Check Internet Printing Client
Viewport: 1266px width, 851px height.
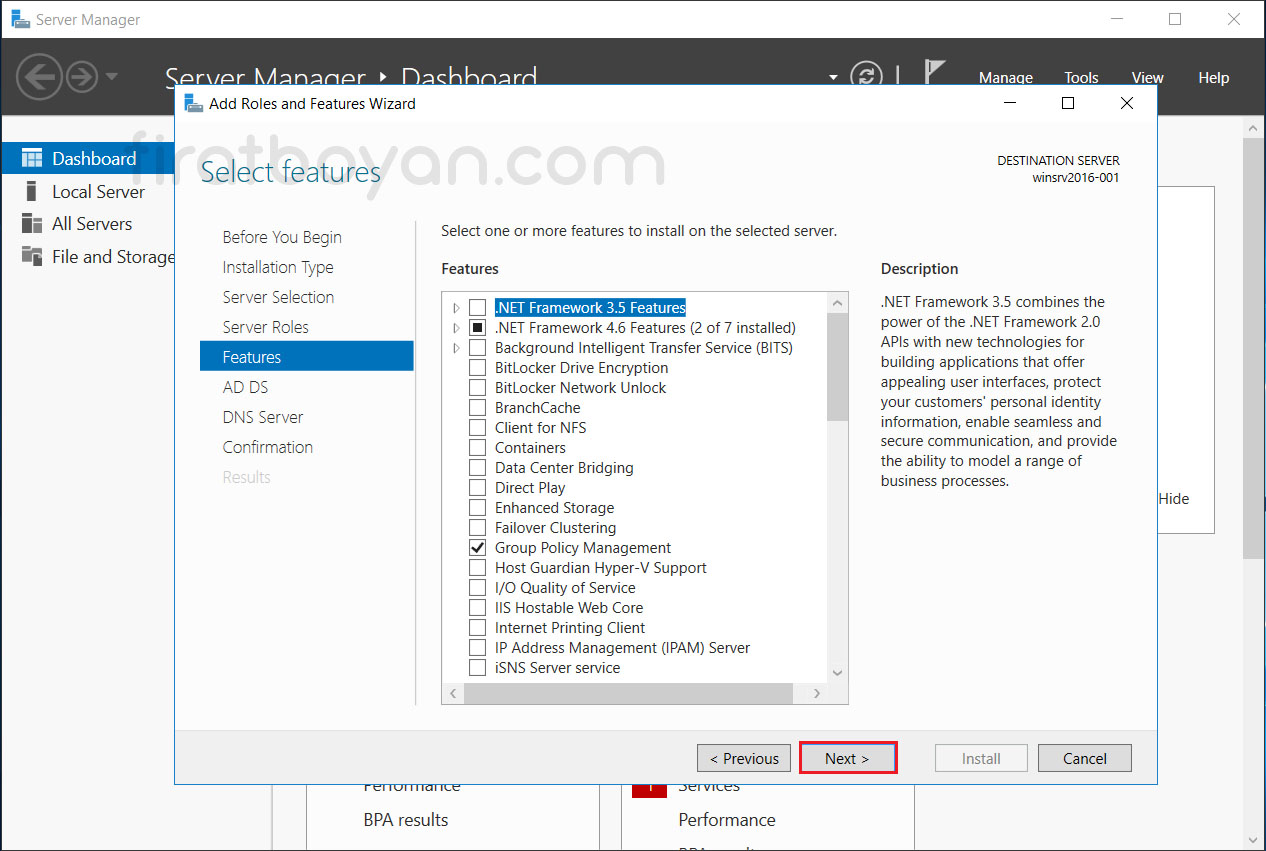pos(478,628)
